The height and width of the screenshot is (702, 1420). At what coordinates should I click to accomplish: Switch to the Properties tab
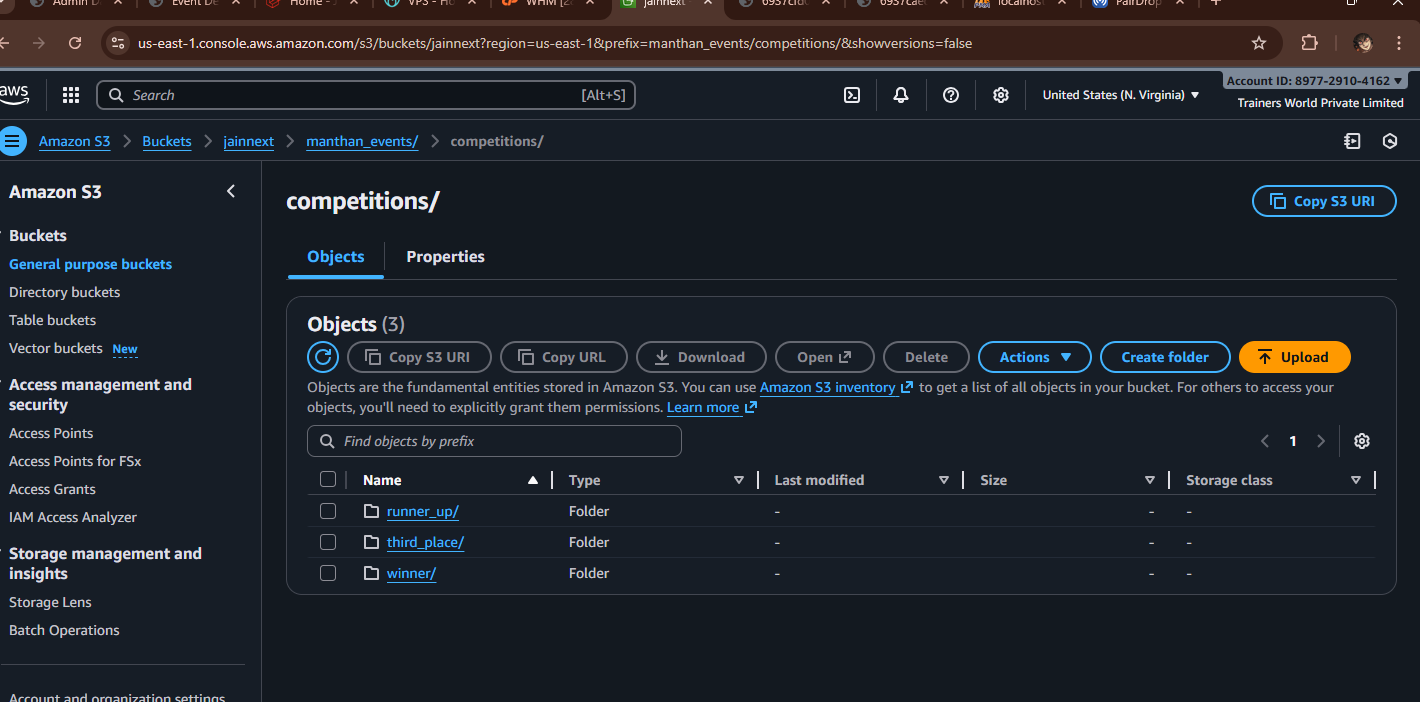point(445,257)
